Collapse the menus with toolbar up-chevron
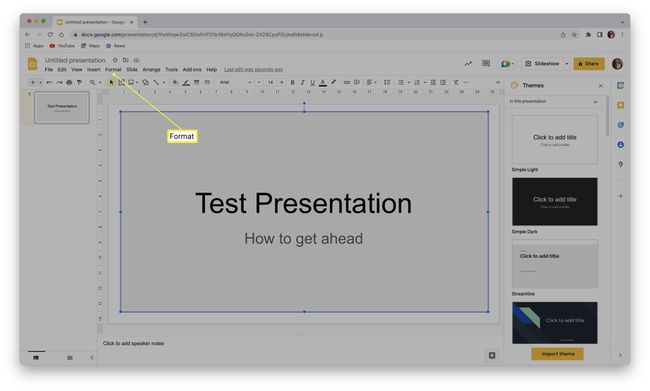 (x=498, y=83)
